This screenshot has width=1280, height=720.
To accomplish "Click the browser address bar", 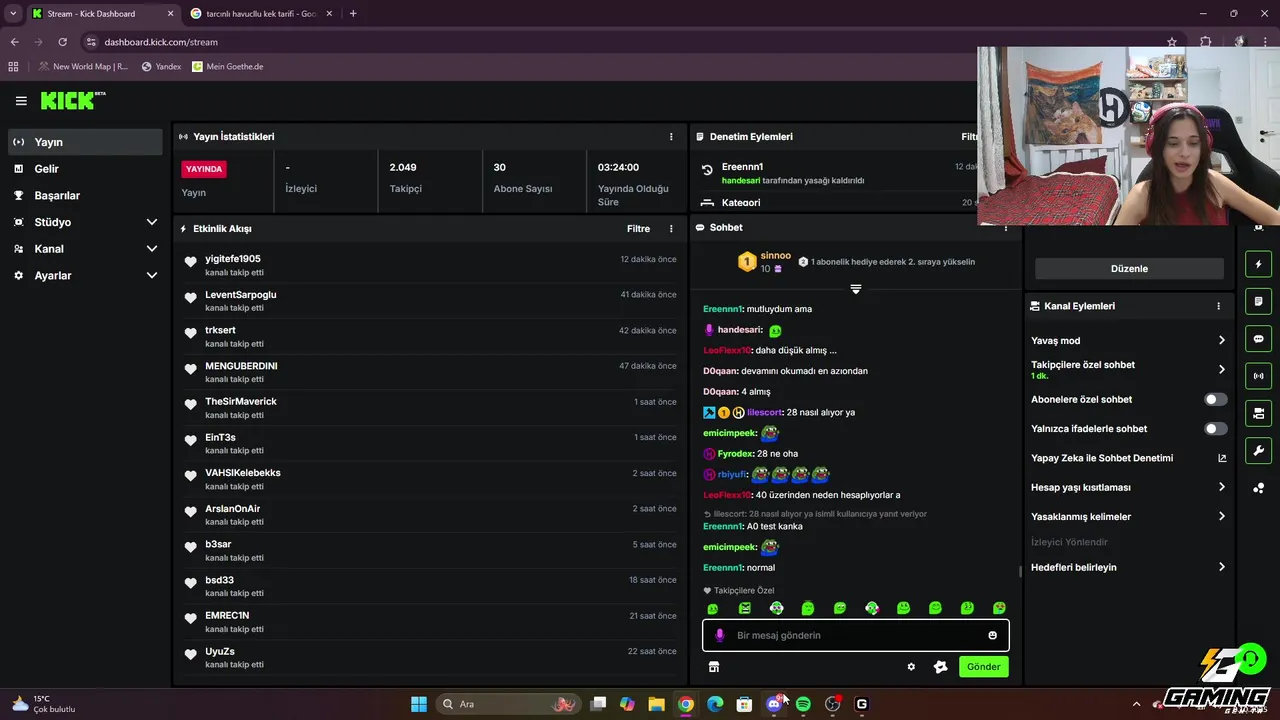I will pyautogui.click(x=620, y=42).
